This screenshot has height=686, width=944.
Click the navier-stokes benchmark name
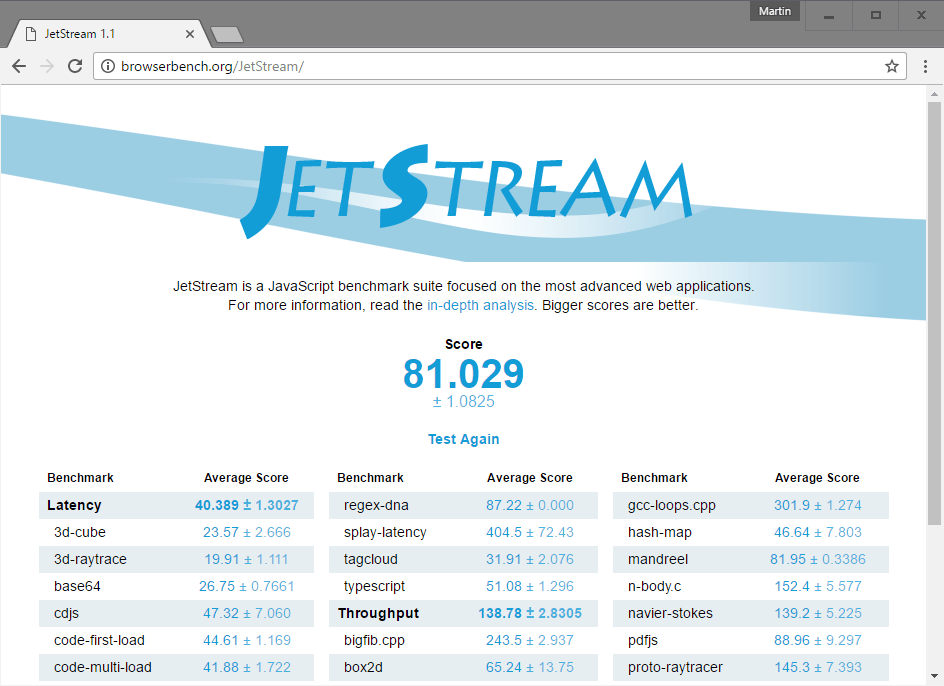tap(670, 614)
